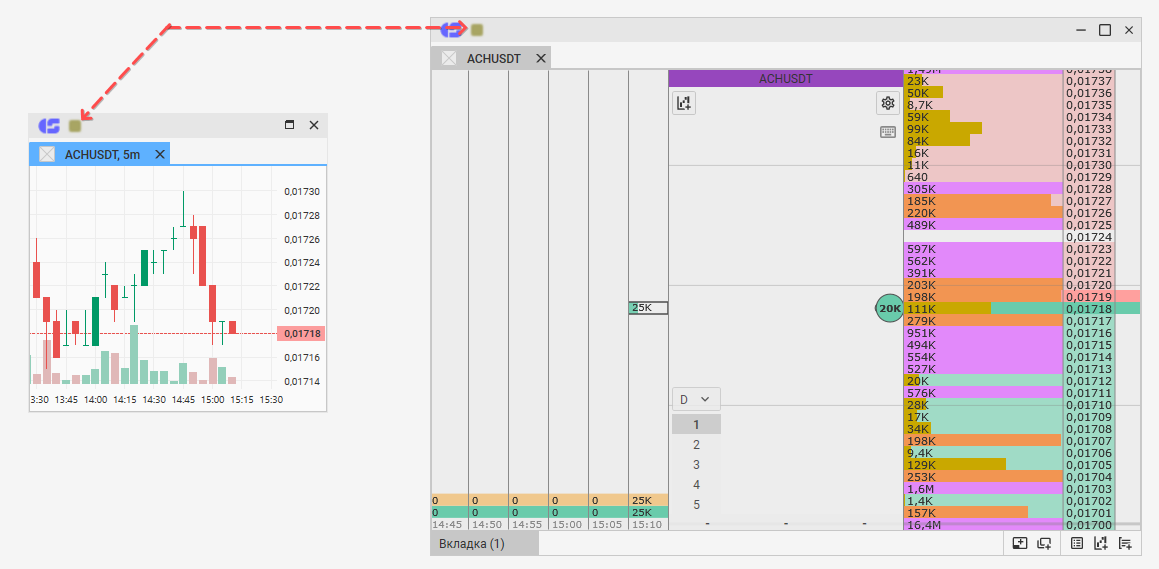The image size is (1159, 569).
Task: Click the 14:45 time label on chart axis
Action: 183,399
